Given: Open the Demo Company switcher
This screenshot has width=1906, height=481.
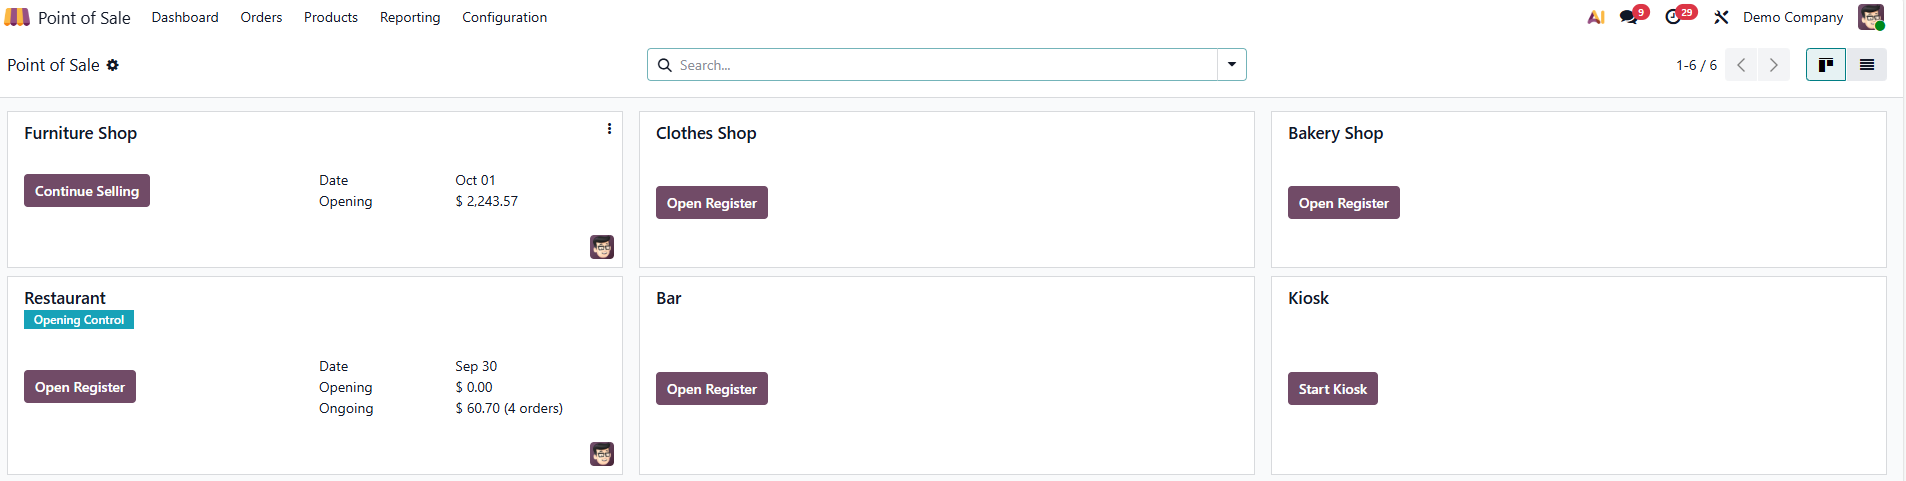Looking at the screenshot, I should pyautogui.click(x=1792, y=17).
